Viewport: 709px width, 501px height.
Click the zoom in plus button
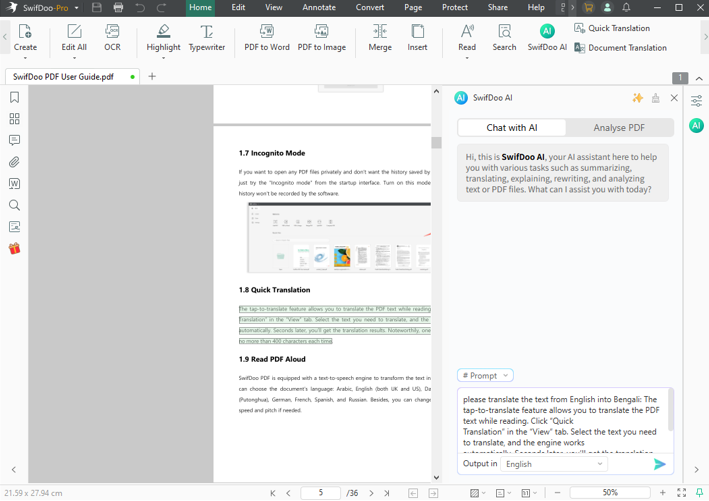click(662, 493)
